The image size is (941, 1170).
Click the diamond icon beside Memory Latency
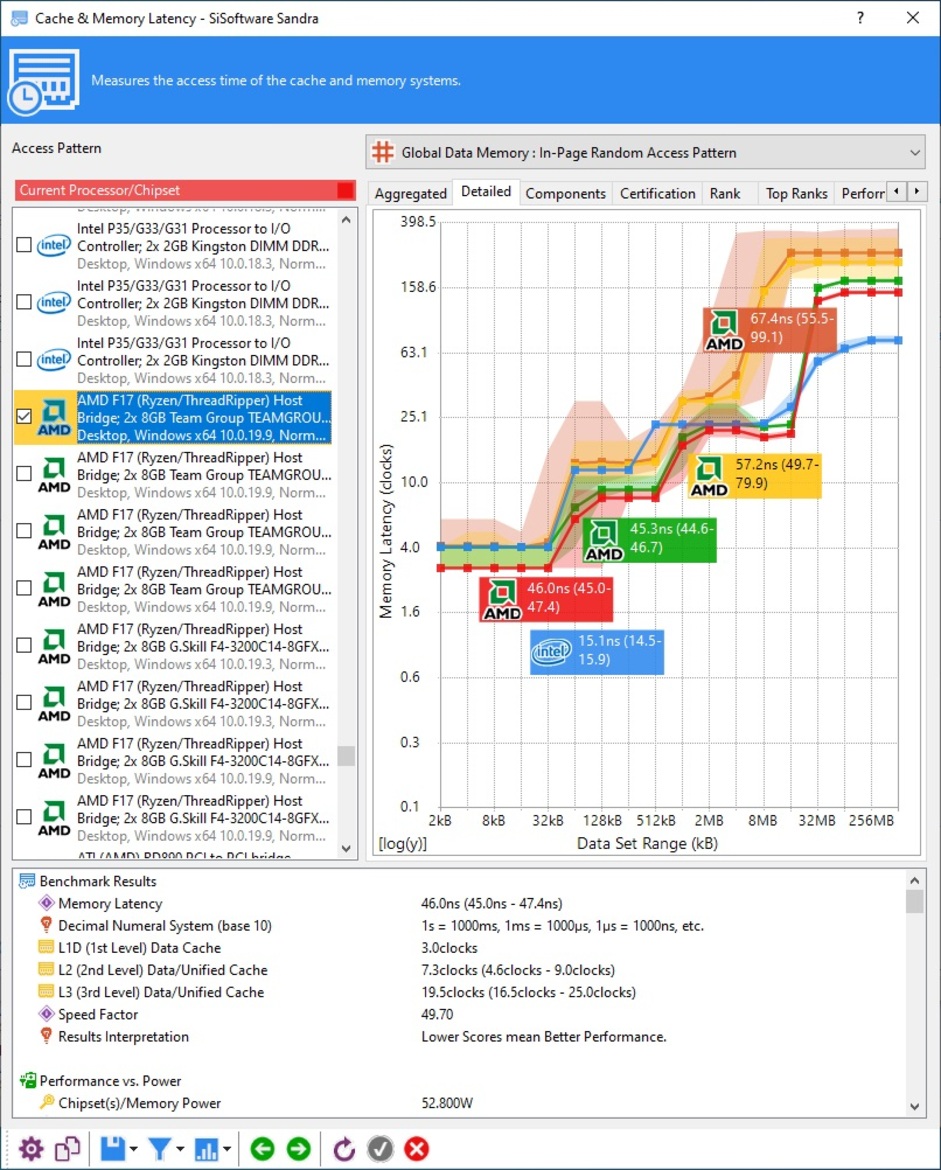point(46,903)
